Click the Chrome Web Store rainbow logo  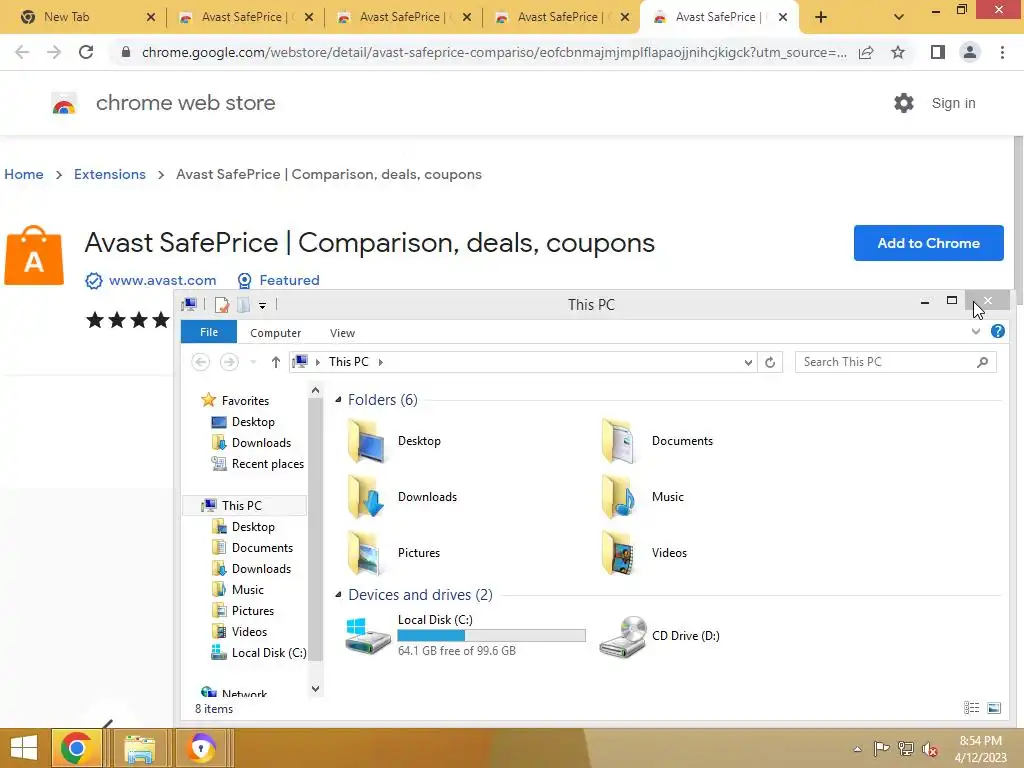pos(64,103)
